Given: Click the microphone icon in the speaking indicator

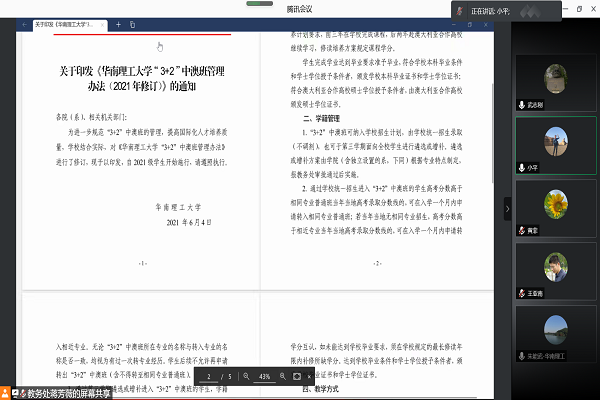Looking at the screenshot, I should tap(460, 11).
